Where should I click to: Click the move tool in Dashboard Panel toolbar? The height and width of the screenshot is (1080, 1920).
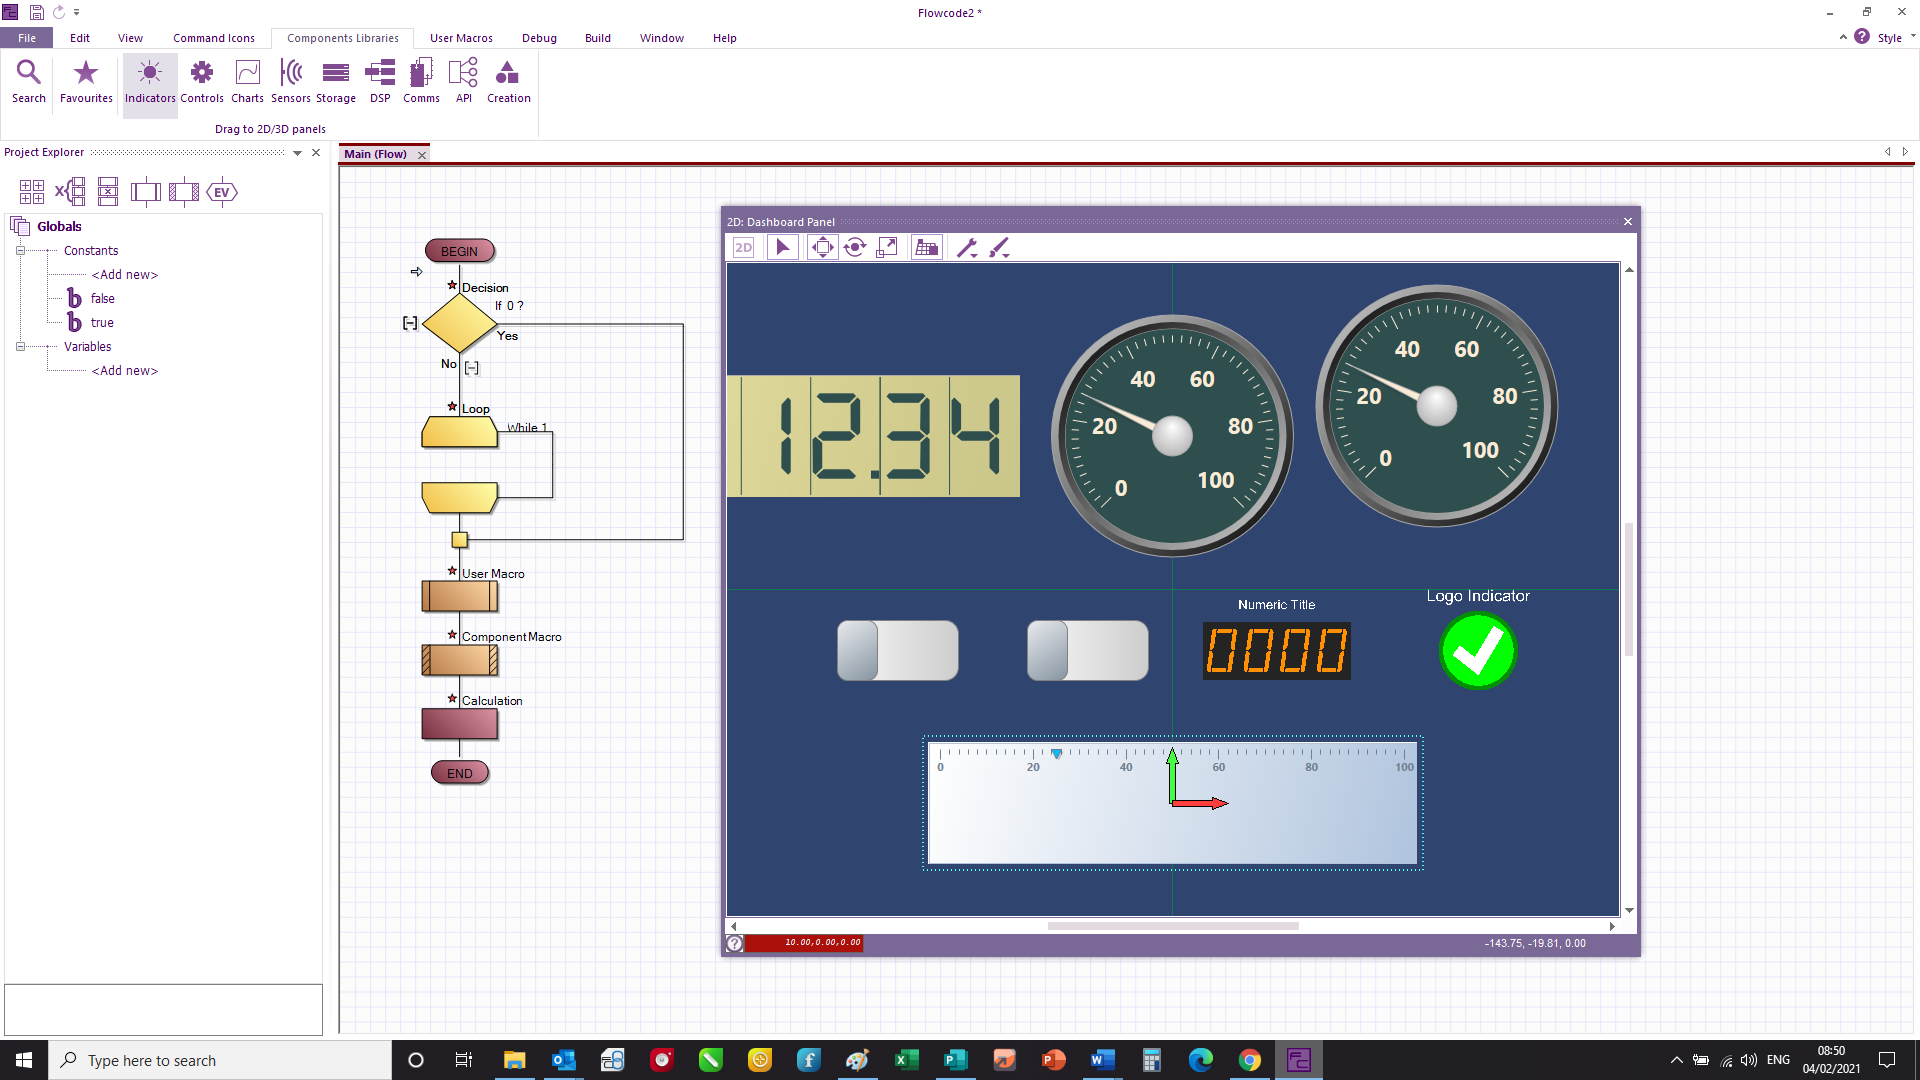[822, 247]
